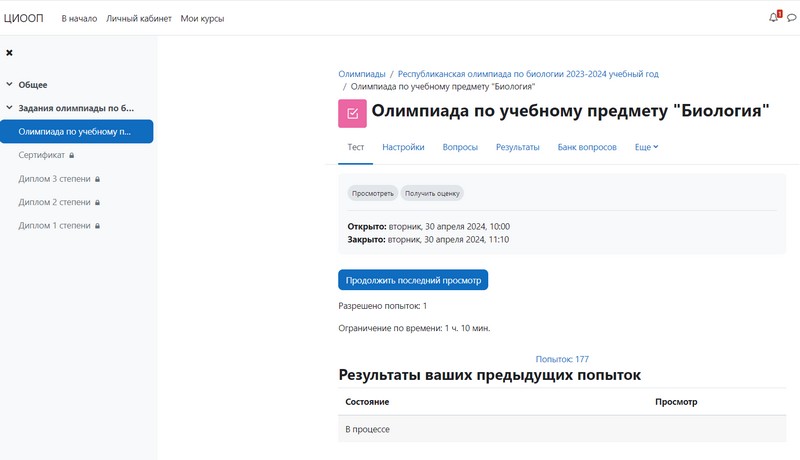Close the course index sidebar
Image resolution: width=800 pixels, height=460 pixels.
[9, 53]
